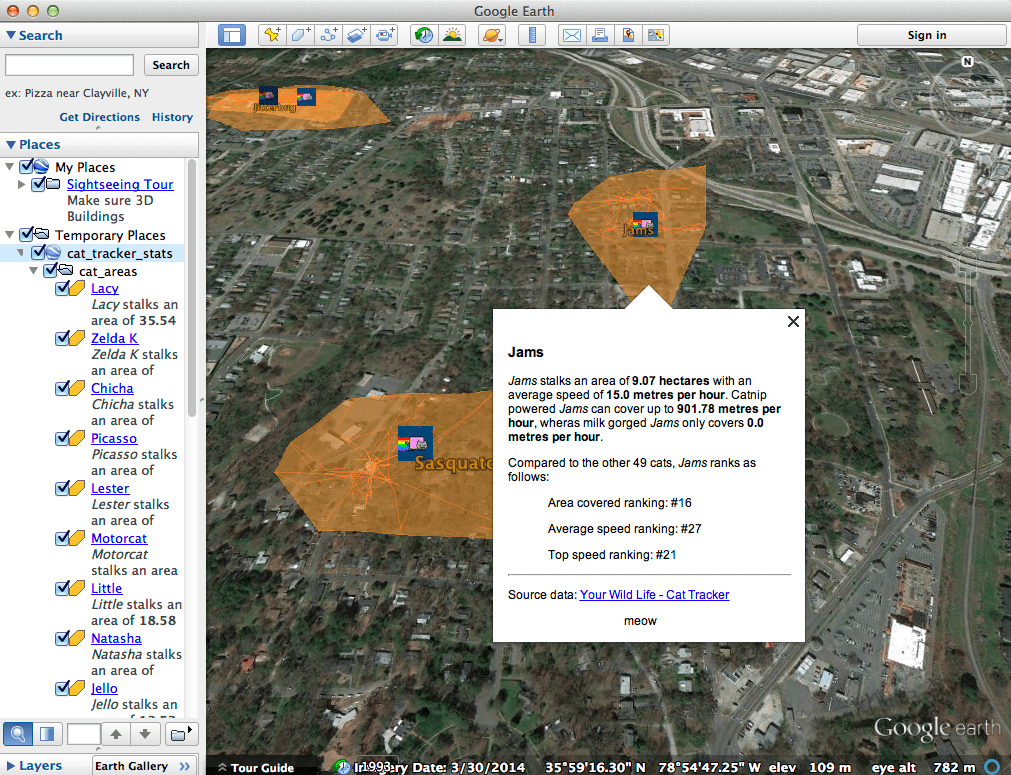Select the Add Path tool
Image resolution: width=1011 pixels, height=775 pixels.
click(x=328, y=34)
